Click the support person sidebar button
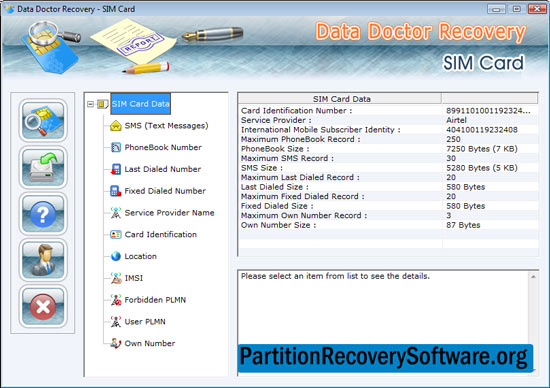The height and width of the screenshot is (388, 550). (x=43, y=260)
